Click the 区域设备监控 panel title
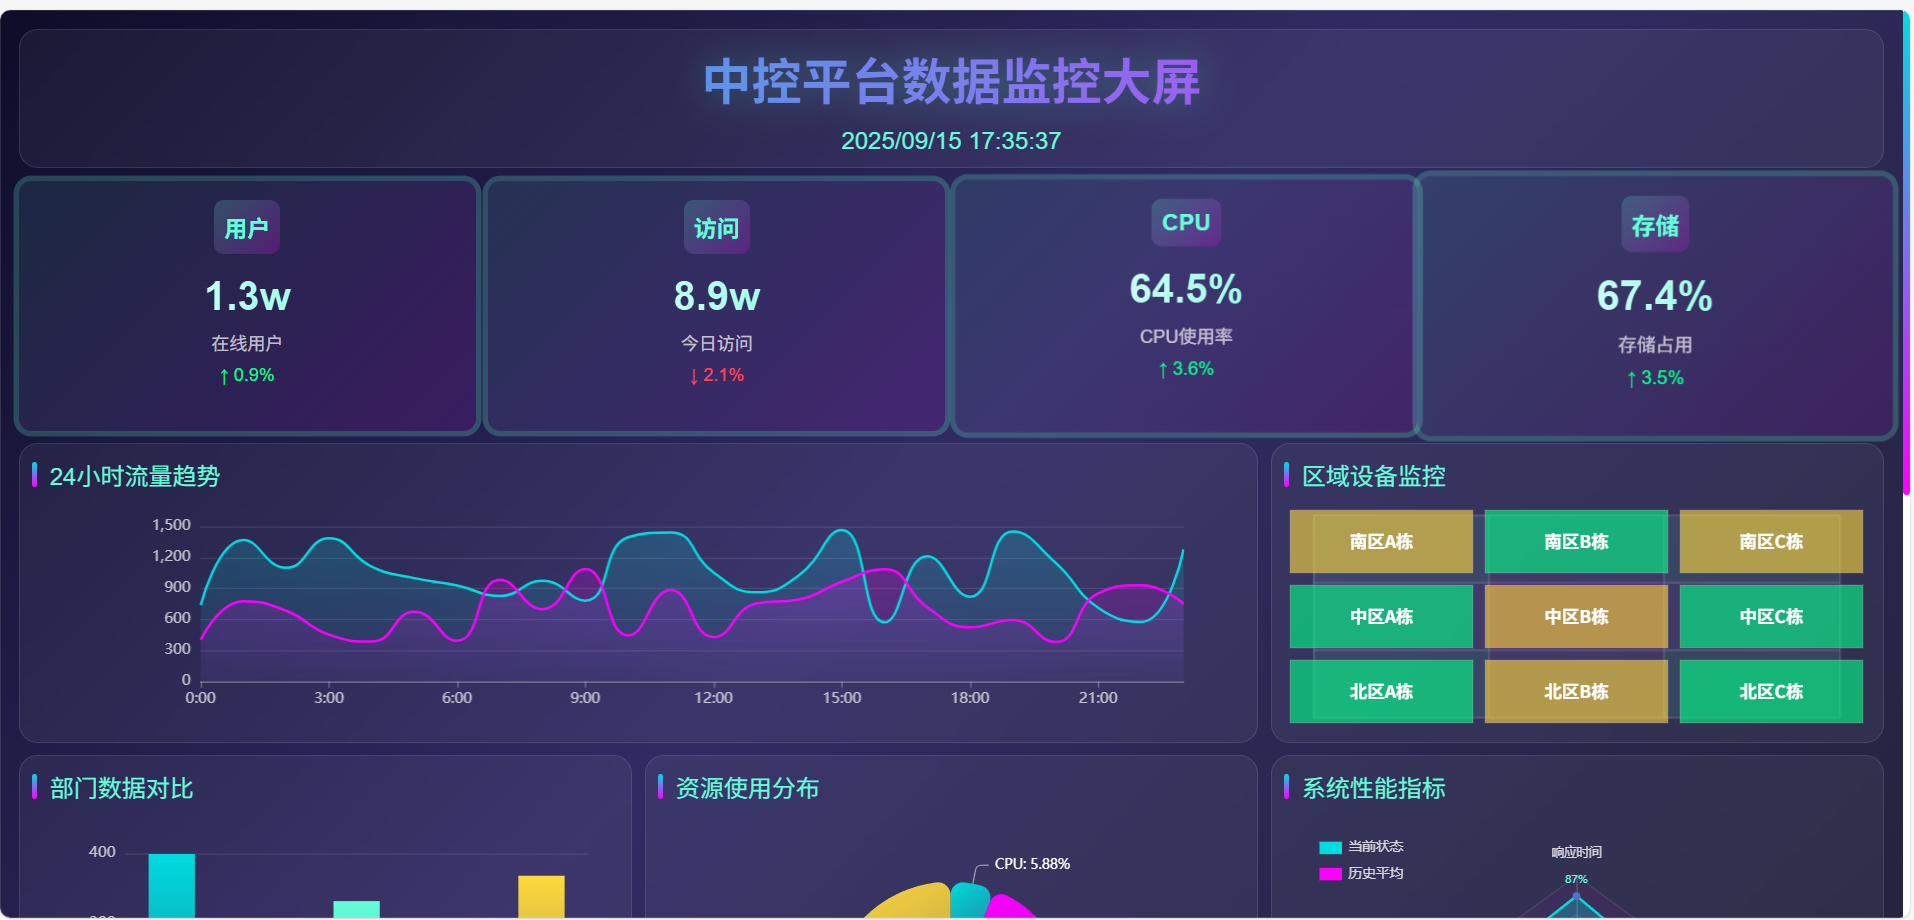Screen dimensions: 1914x920 (1374, 476)
